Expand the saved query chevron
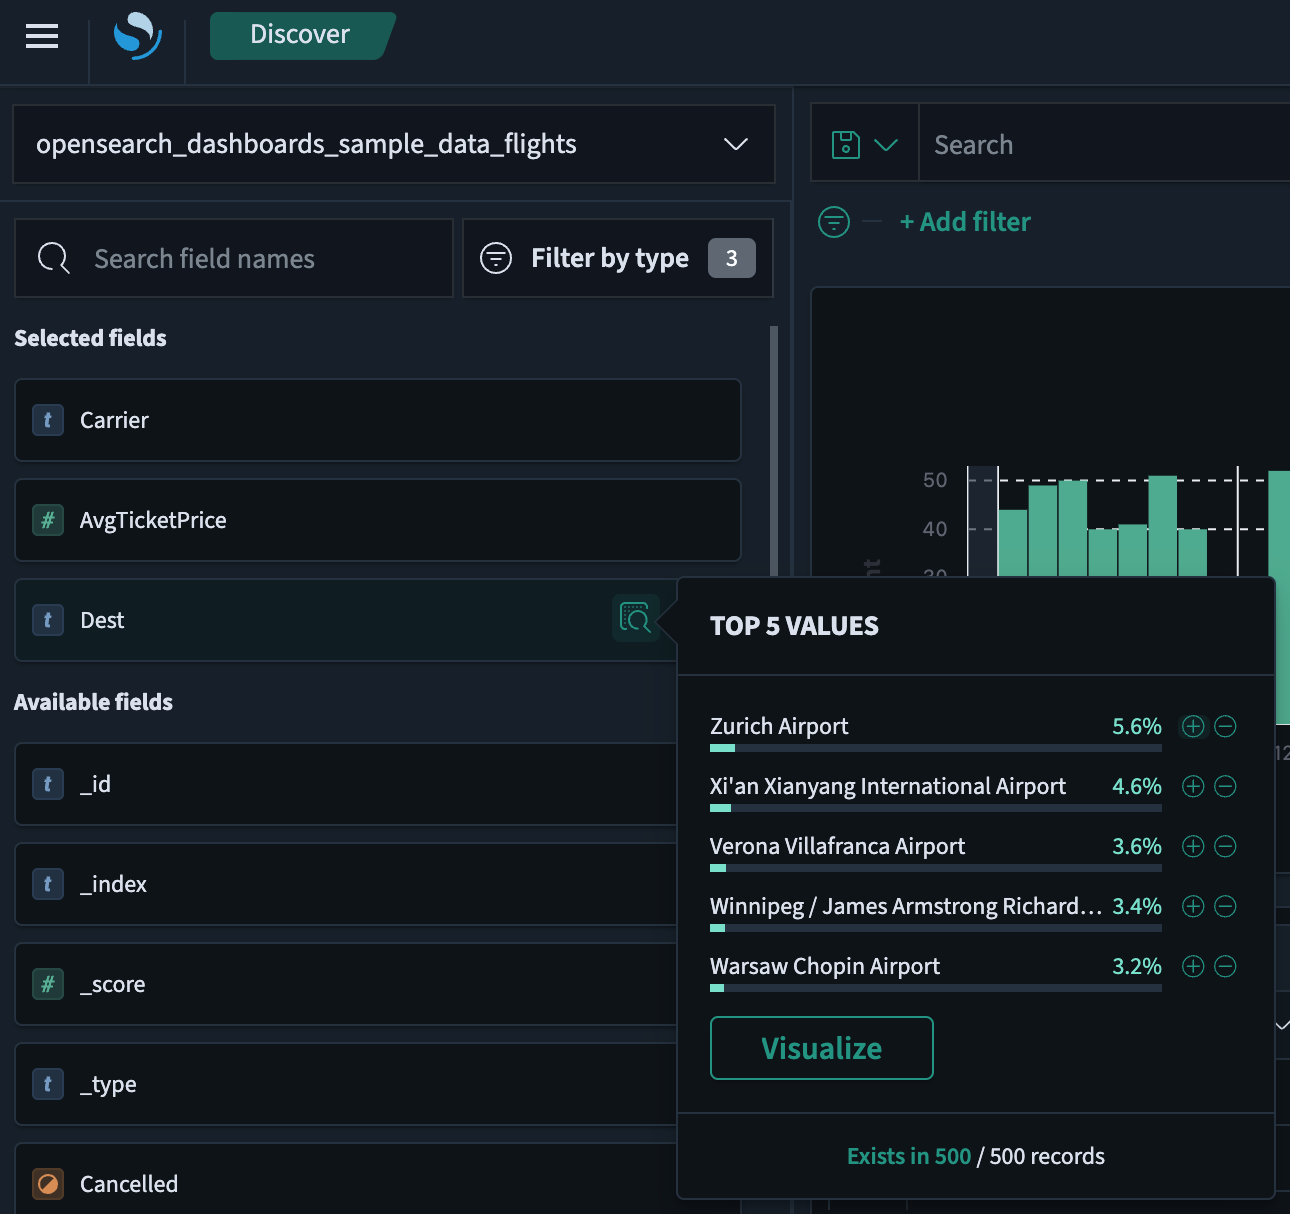Screen dimensions: 1290x1214 (x=886, y=143)
